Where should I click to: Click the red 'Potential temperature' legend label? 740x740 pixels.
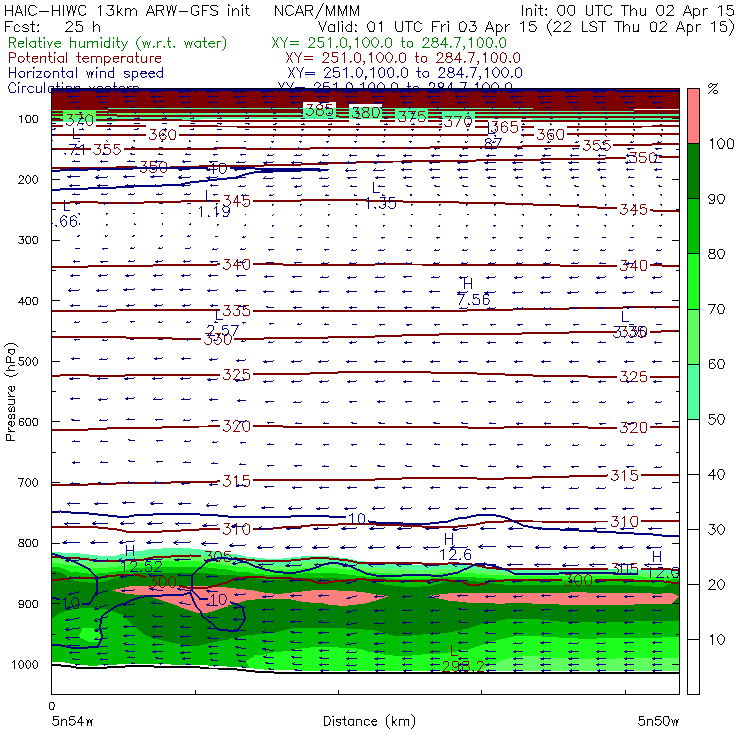pyautogui.click(x=85, y=58)
